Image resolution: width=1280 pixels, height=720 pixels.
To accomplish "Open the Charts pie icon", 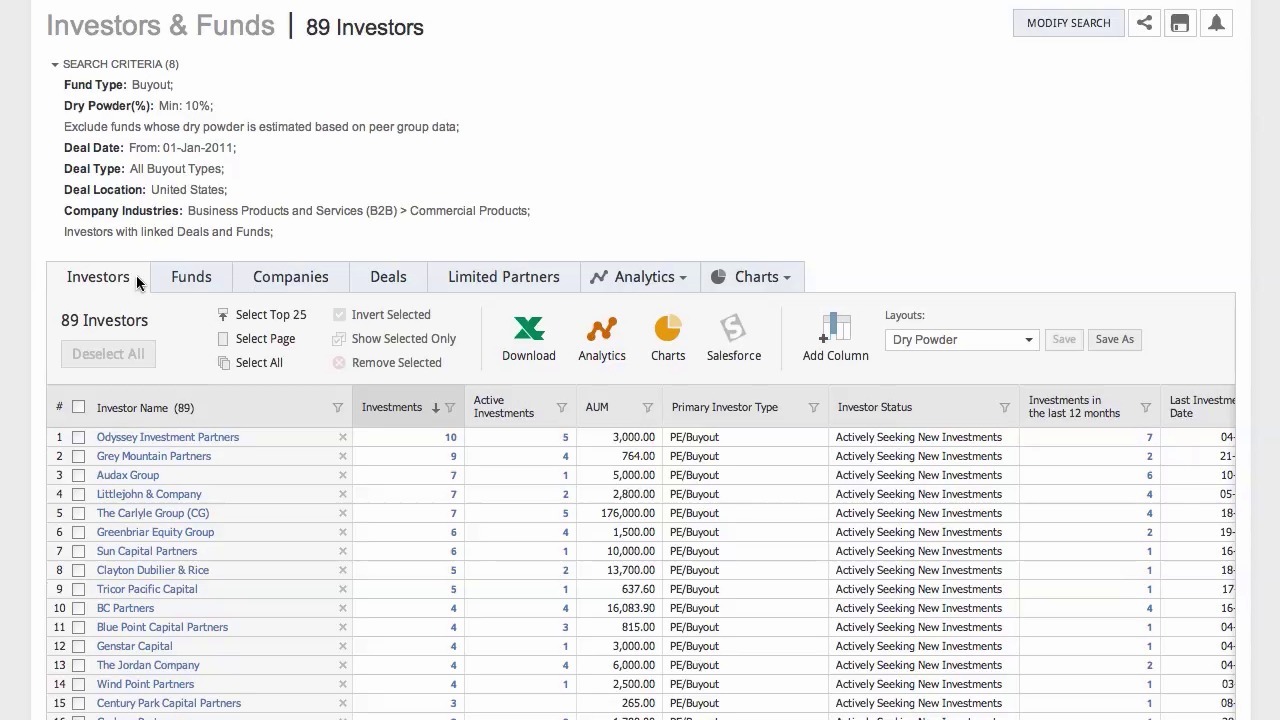I will [x=668, y=338].
